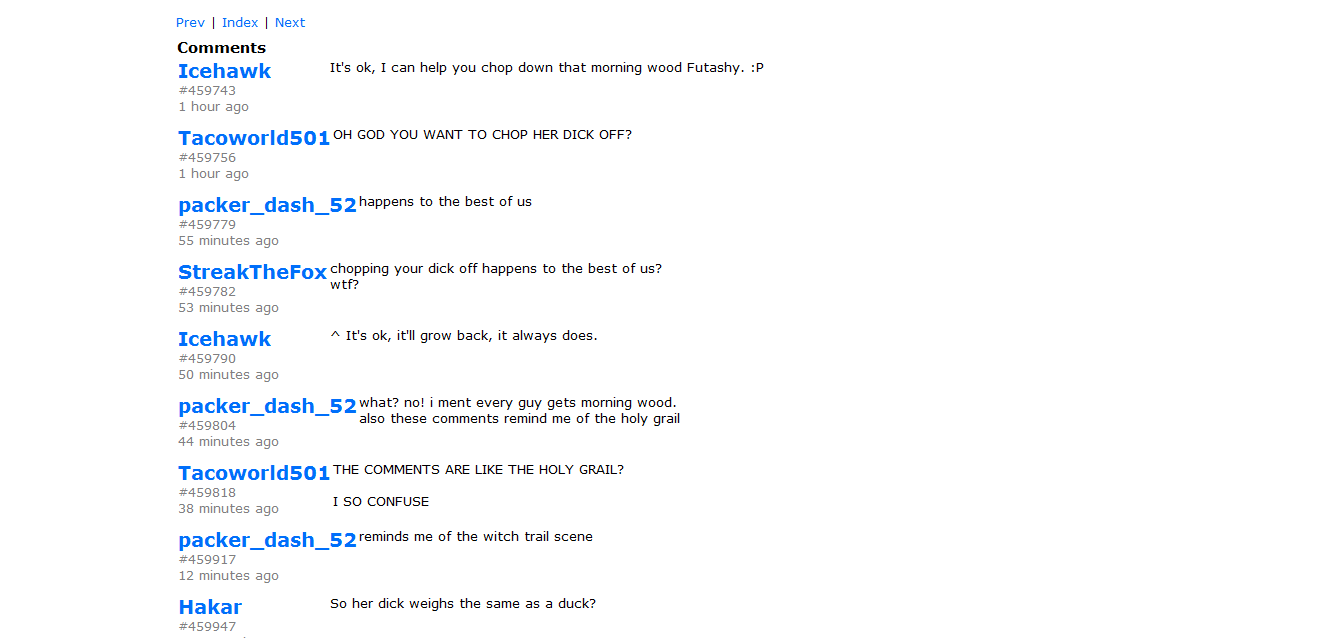Open the Index link
Image resolution: width=1341 pixels, height=638 pixels.
tap(240, 22)
